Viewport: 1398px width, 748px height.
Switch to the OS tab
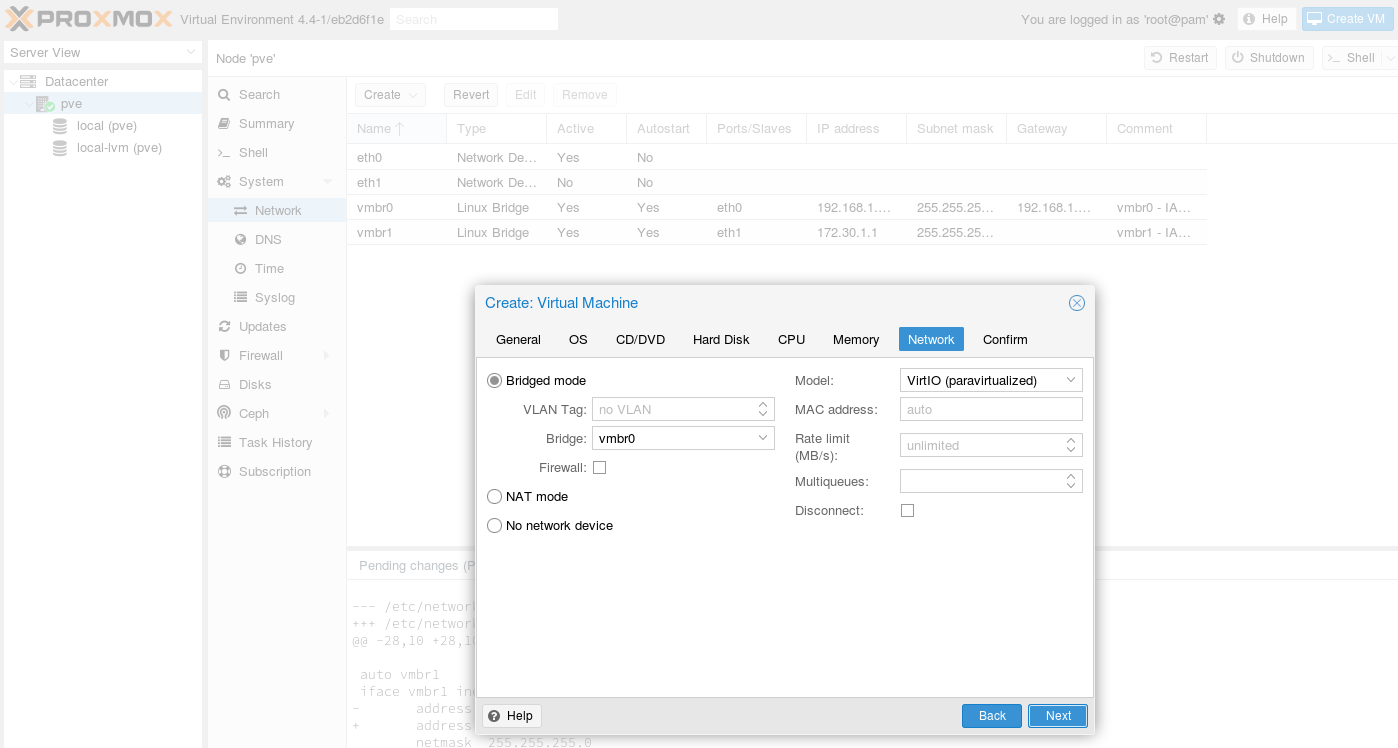click(578, 340)
